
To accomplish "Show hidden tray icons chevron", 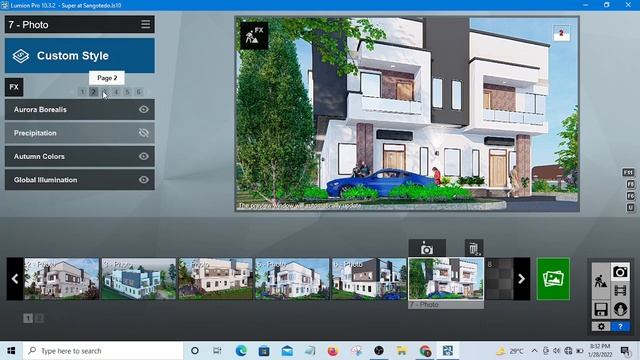I will point(534,351).
